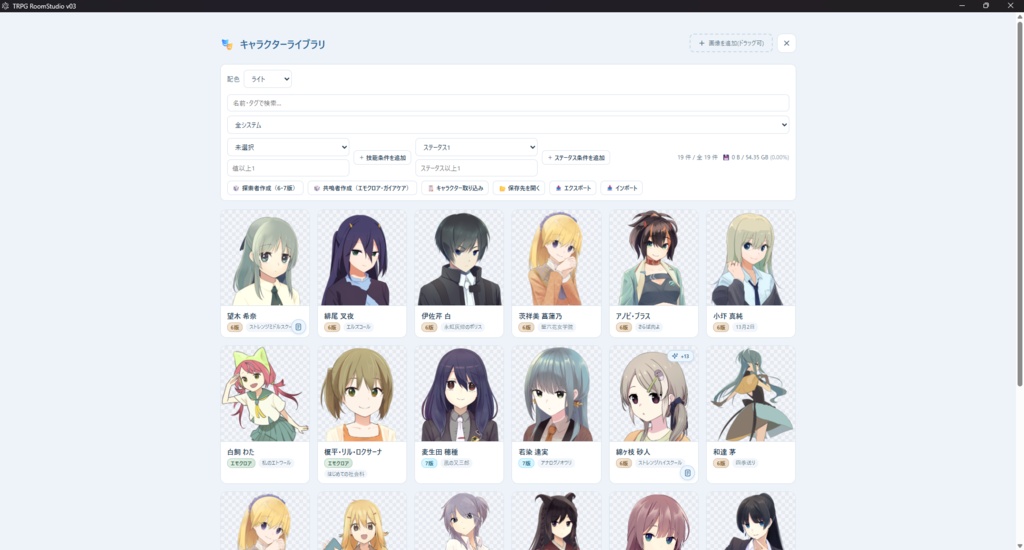Open キャラクター取り込み import character button
This screenshot has width=1024, height=550.
(x=455, y=188)
